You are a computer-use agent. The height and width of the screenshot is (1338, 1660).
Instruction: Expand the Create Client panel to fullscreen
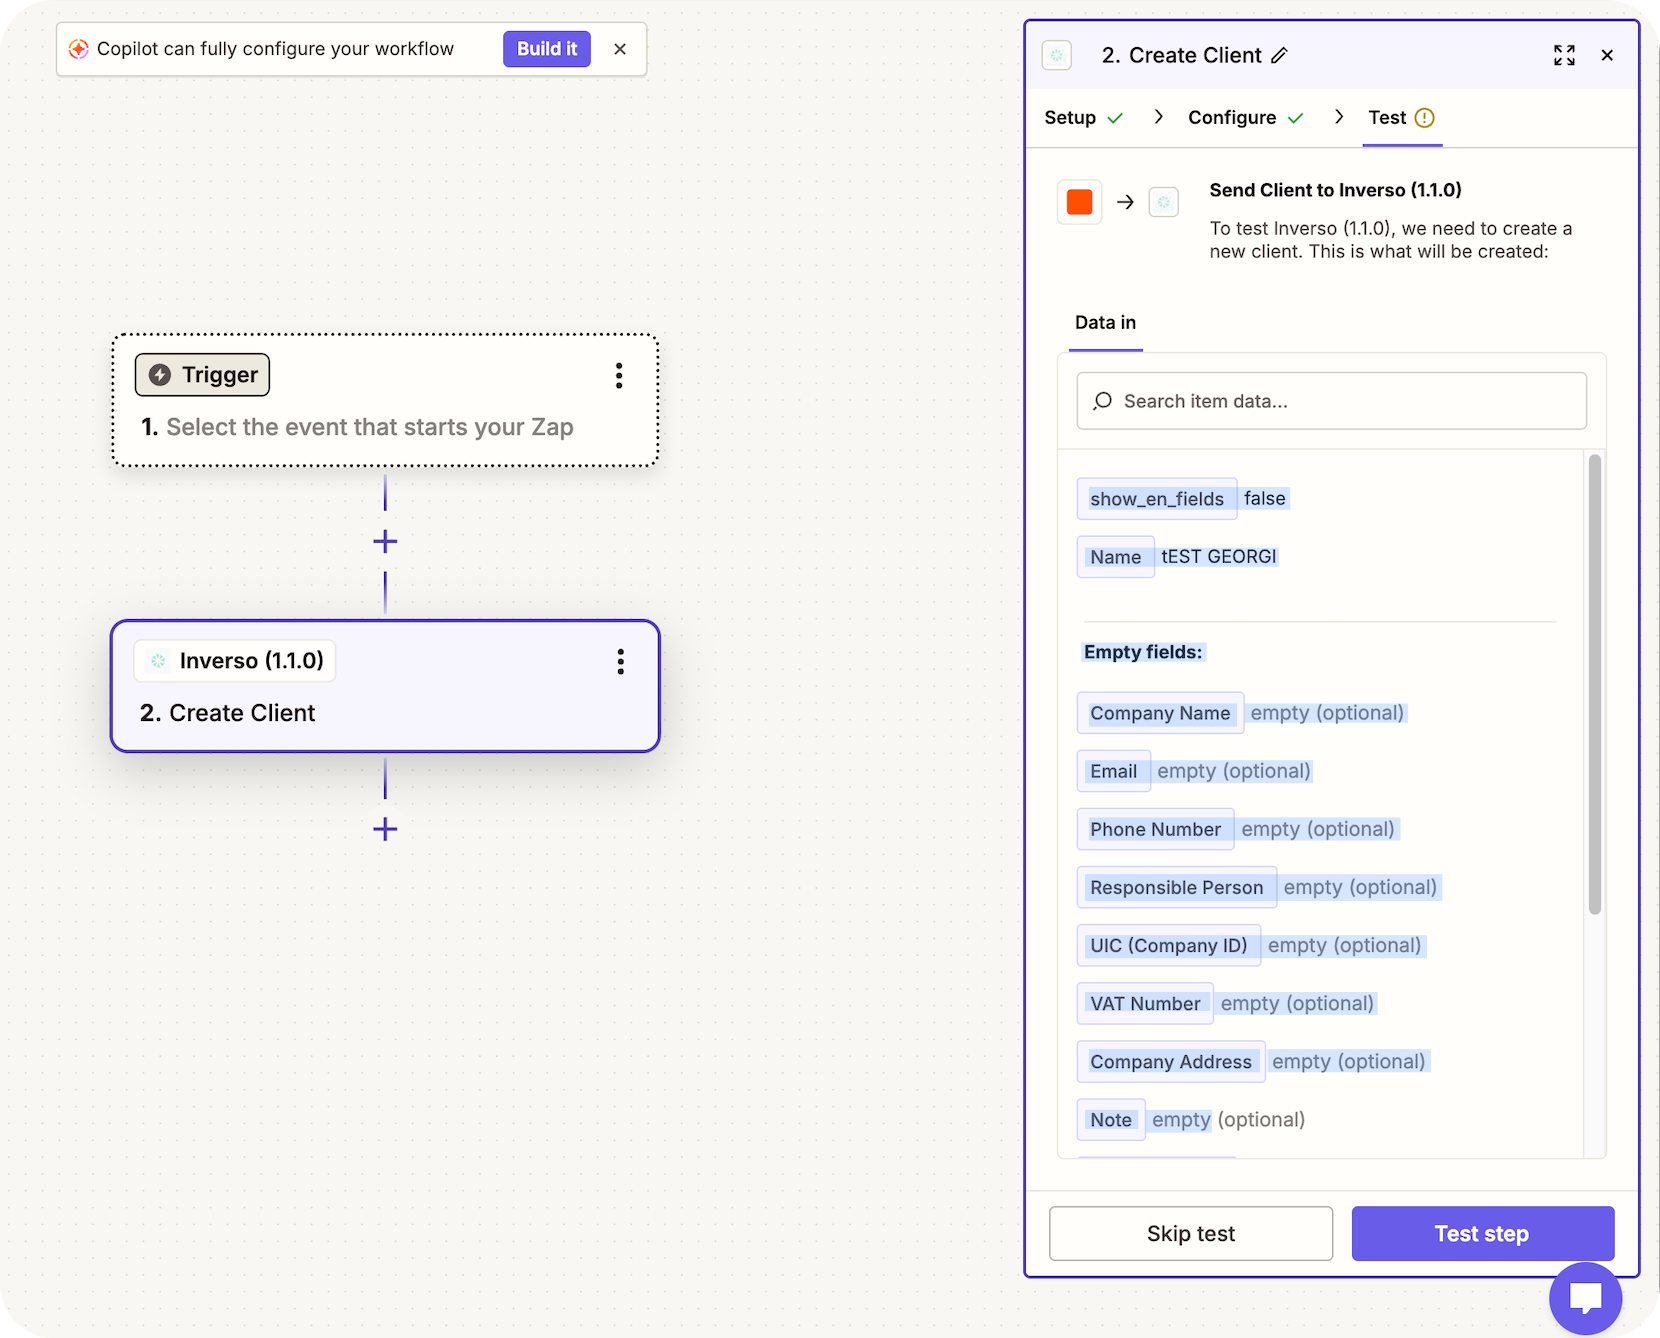1565,56
